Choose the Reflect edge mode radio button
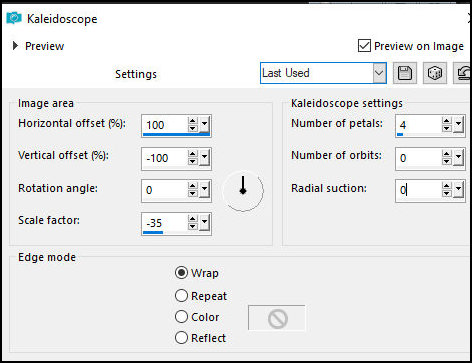Screen dimensions: 472x363 point(181,338)
